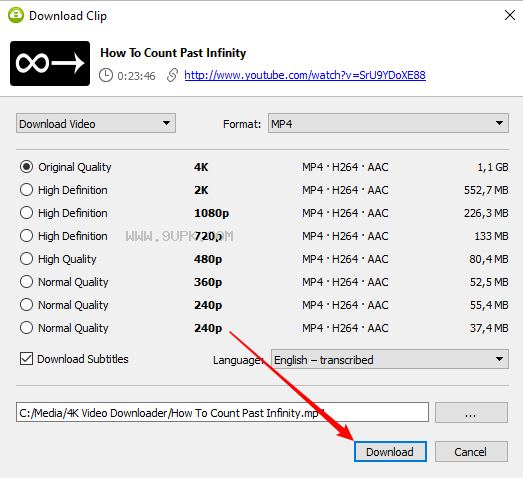Image resolution: width=523 pixels, height=478 pixels.
Task: Click the infinity video thumbnail
Action: coord(50,63)
